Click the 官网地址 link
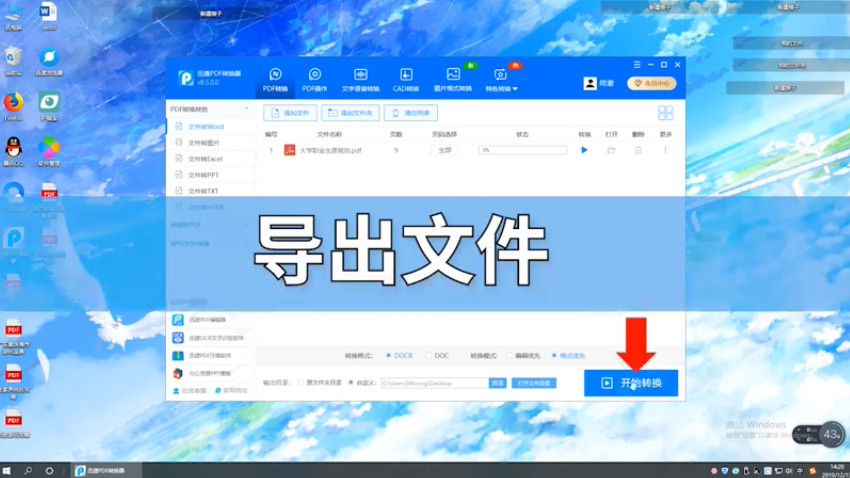The width and height of the screenshot is (850, 478). coord(231,391)
